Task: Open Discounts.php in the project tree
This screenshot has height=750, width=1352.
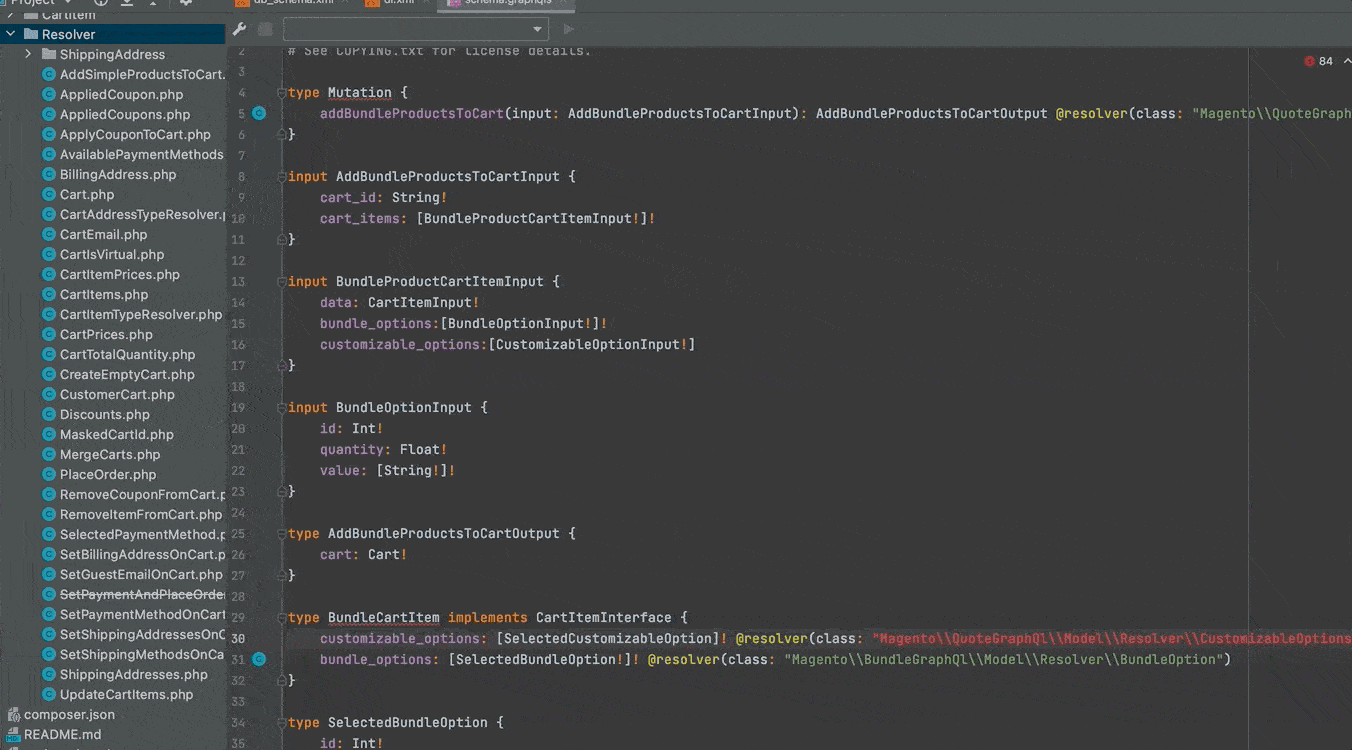Action: (x=105, y=415)
